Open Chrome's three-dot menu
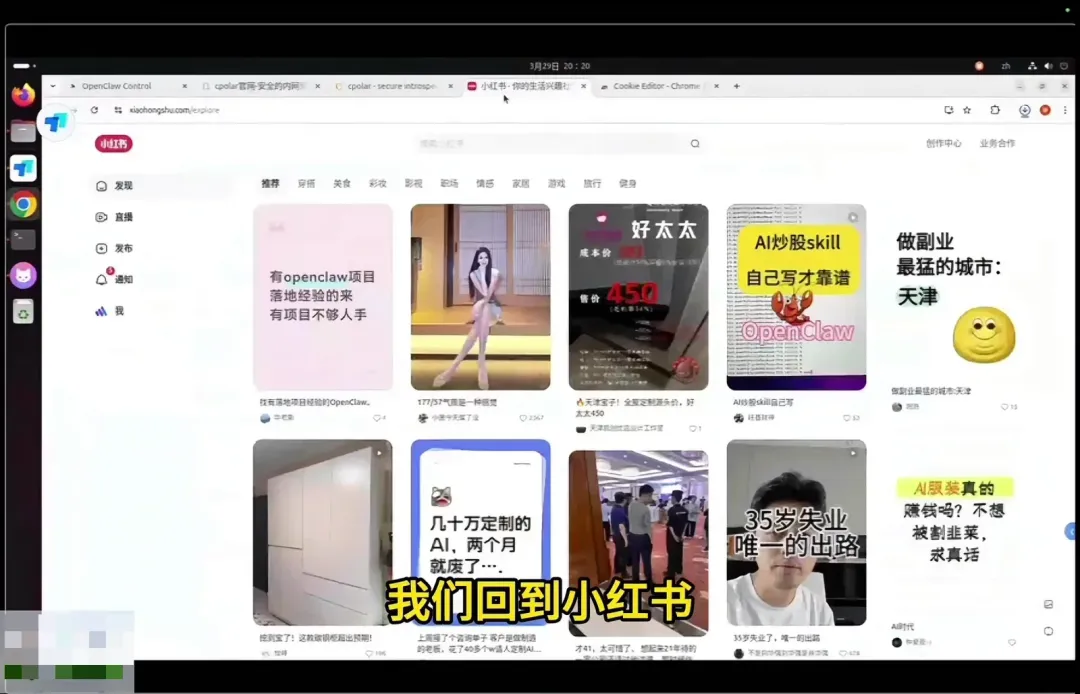The height and width of the screenshot is (694, 1080). pyautogui.click(x=1065, y=110)
